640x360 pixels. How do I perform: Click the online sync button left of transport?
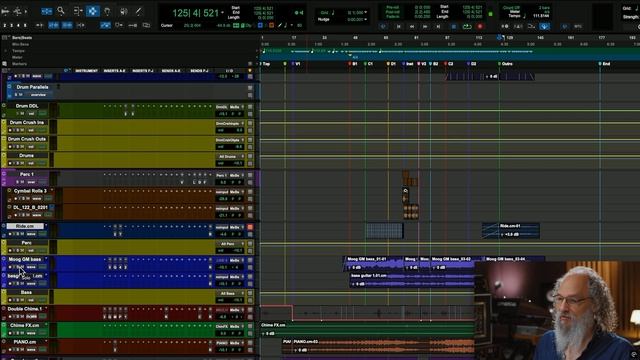(x=382, y=27)
